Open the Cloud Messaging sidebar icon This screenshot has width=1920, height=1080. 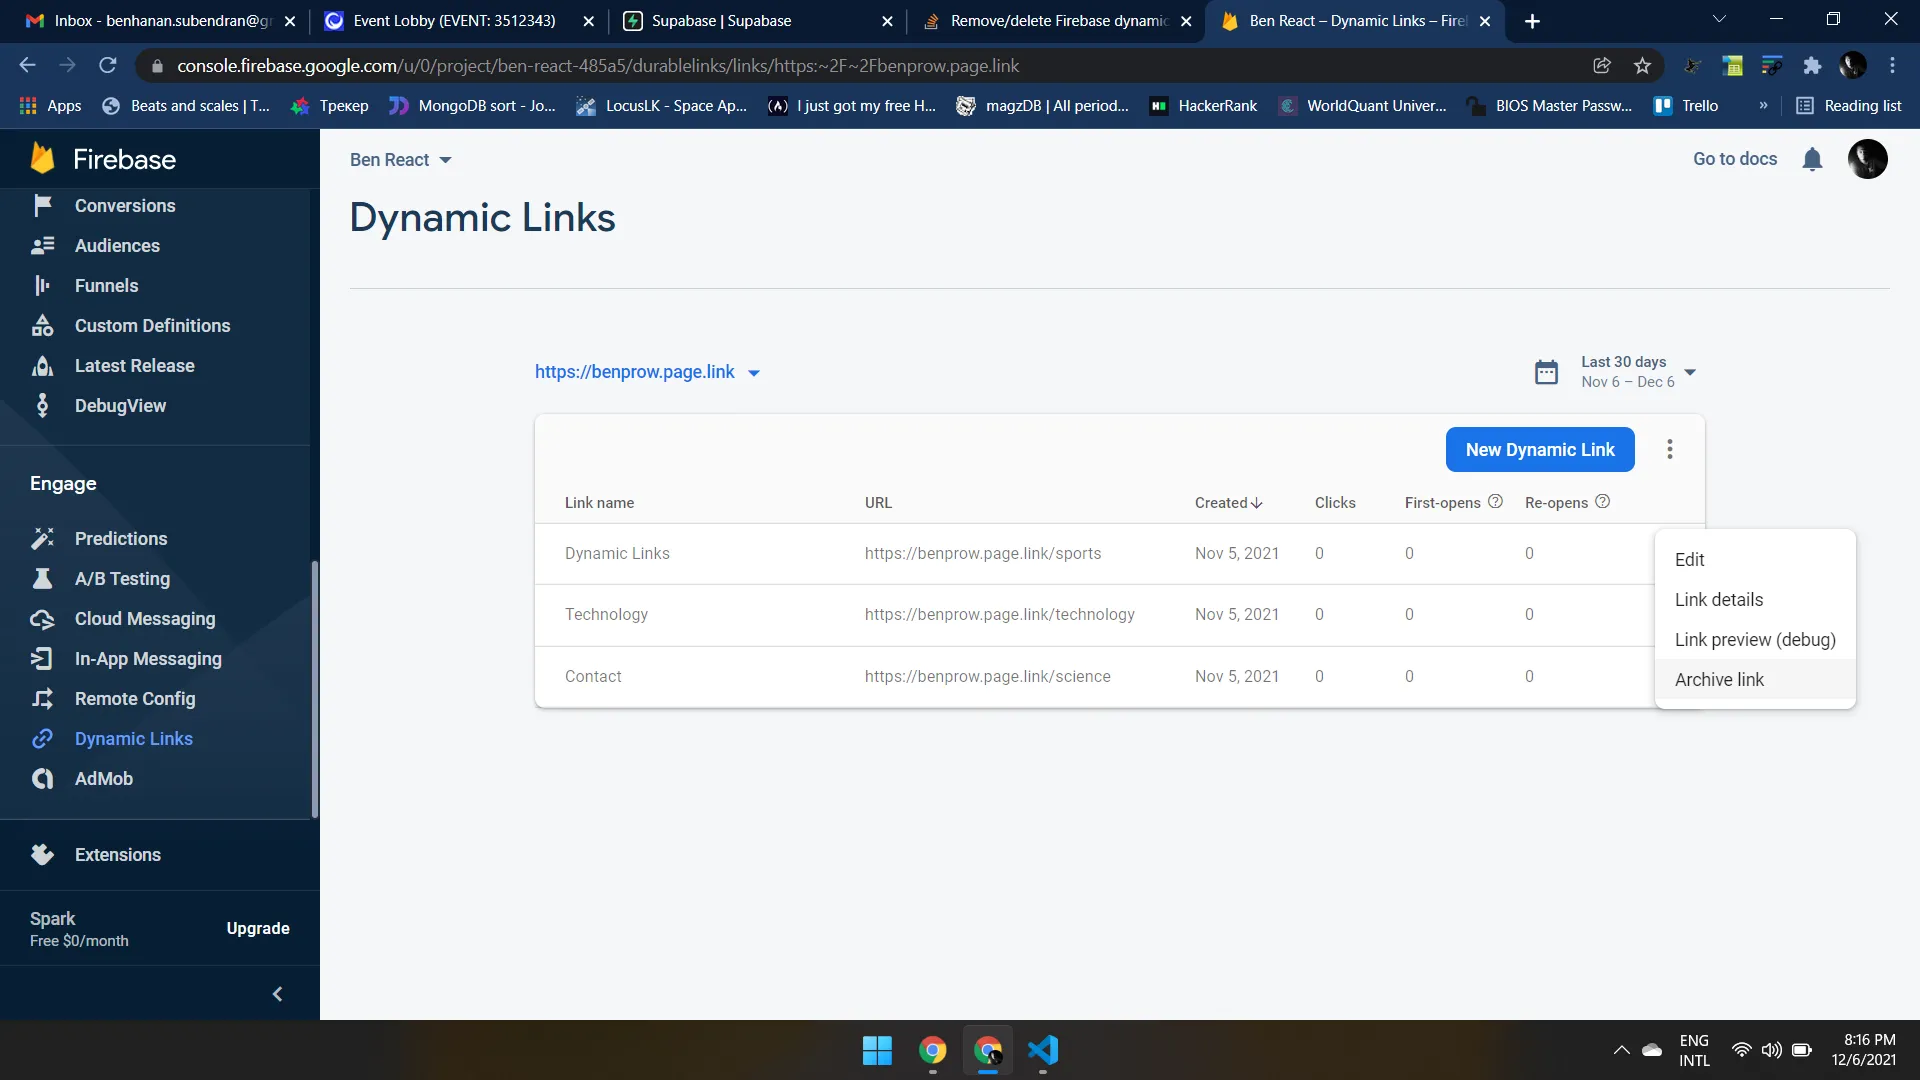(x=42, y=619)
